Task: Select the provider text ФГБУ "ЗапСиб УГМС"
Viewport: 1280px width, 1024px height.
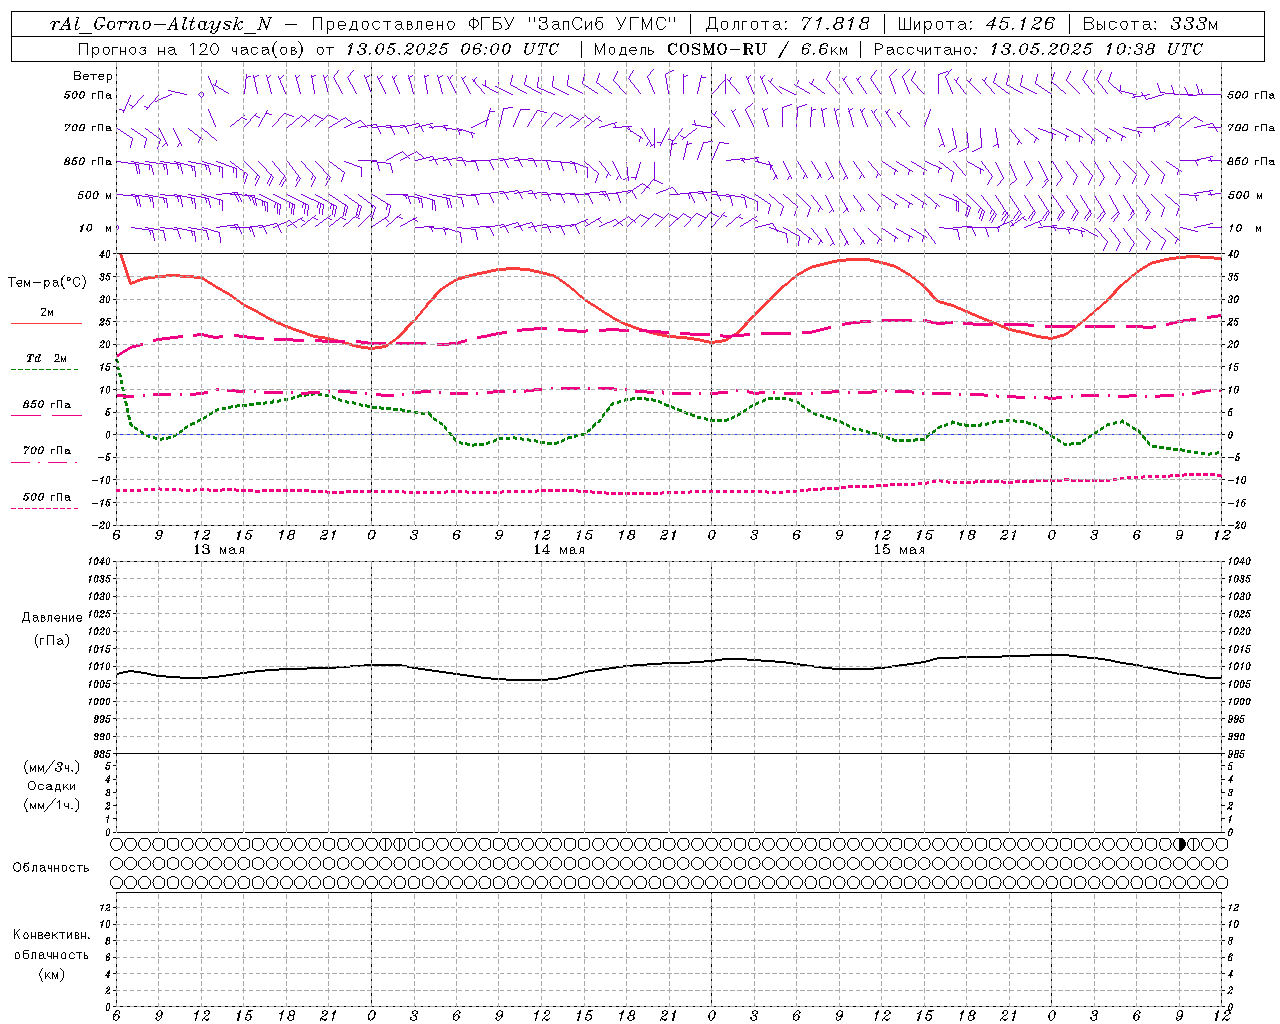Action: tap(571, 24)
